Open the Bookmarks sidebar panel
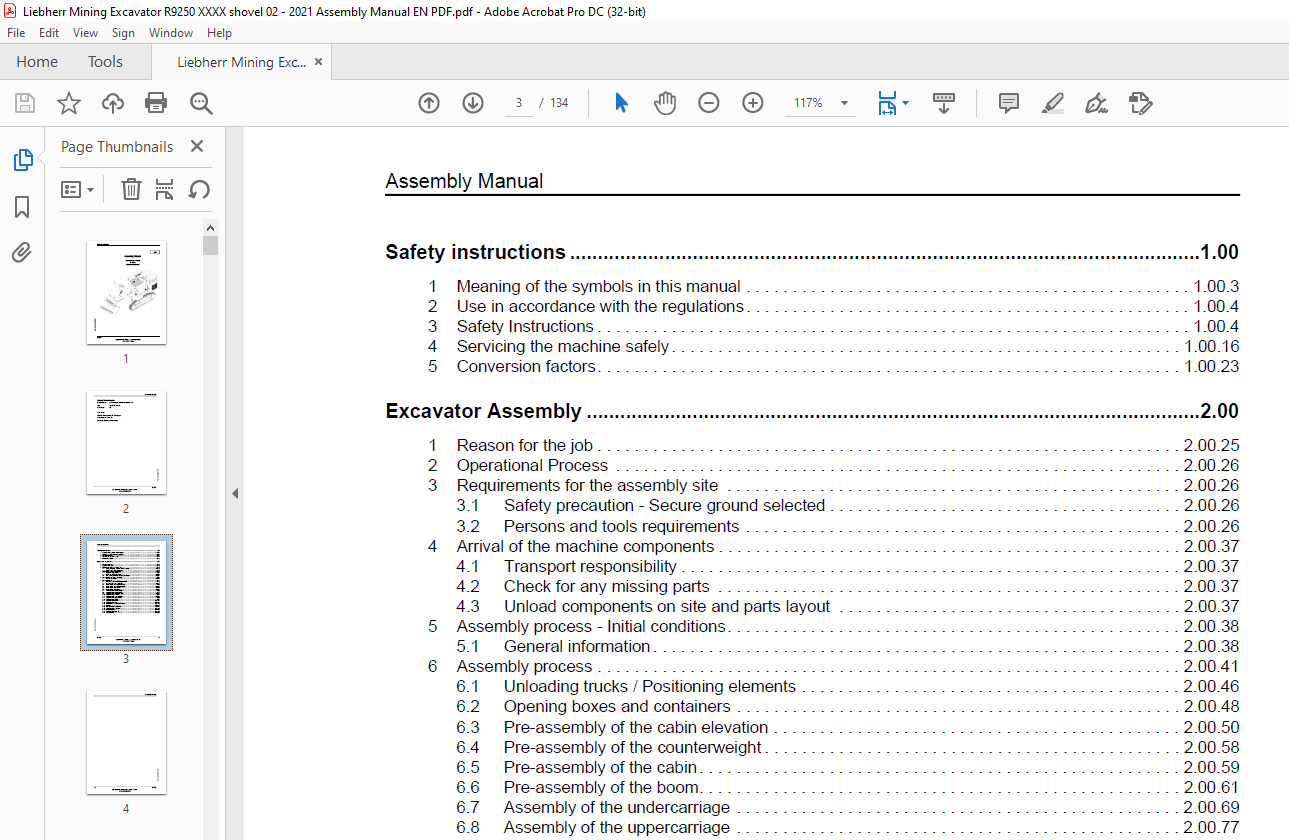 click(x=22, y=207)
